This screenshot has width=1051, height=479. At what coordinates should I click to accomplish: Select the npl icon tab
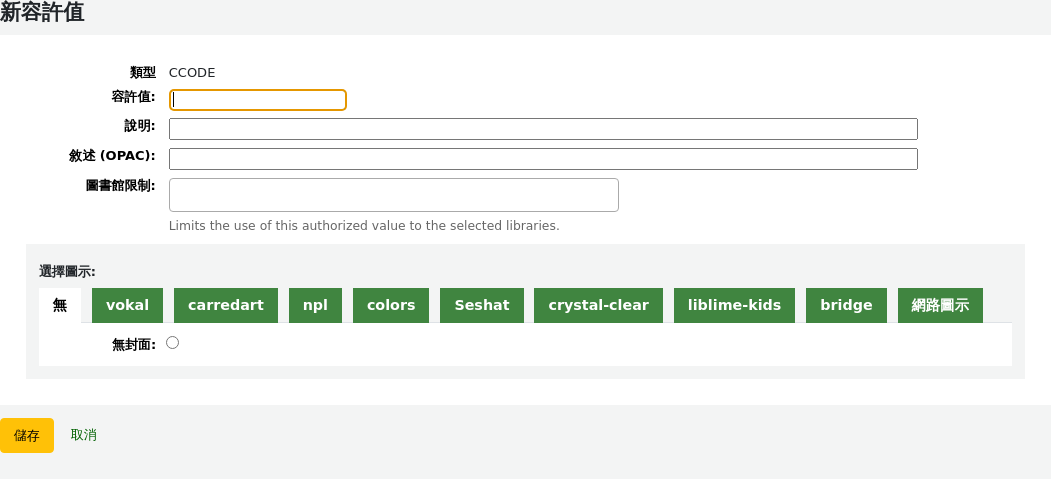(x=315, y=306)
